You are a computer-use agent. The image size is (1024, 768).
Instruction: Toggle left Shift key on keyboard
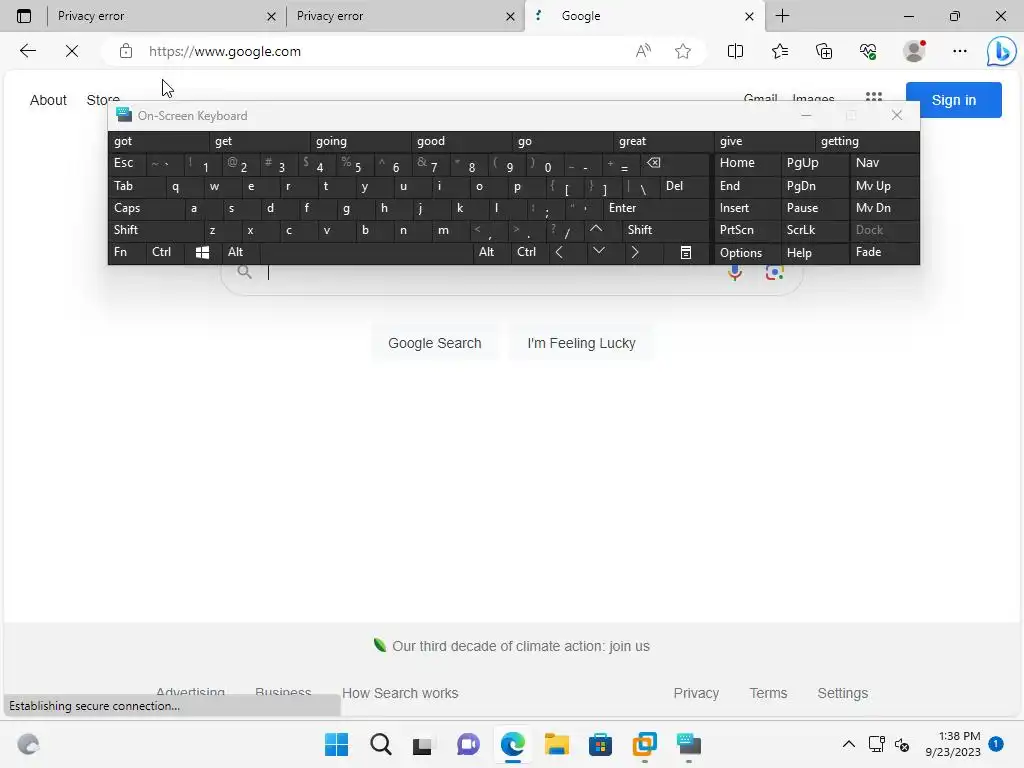coord(155,230)
